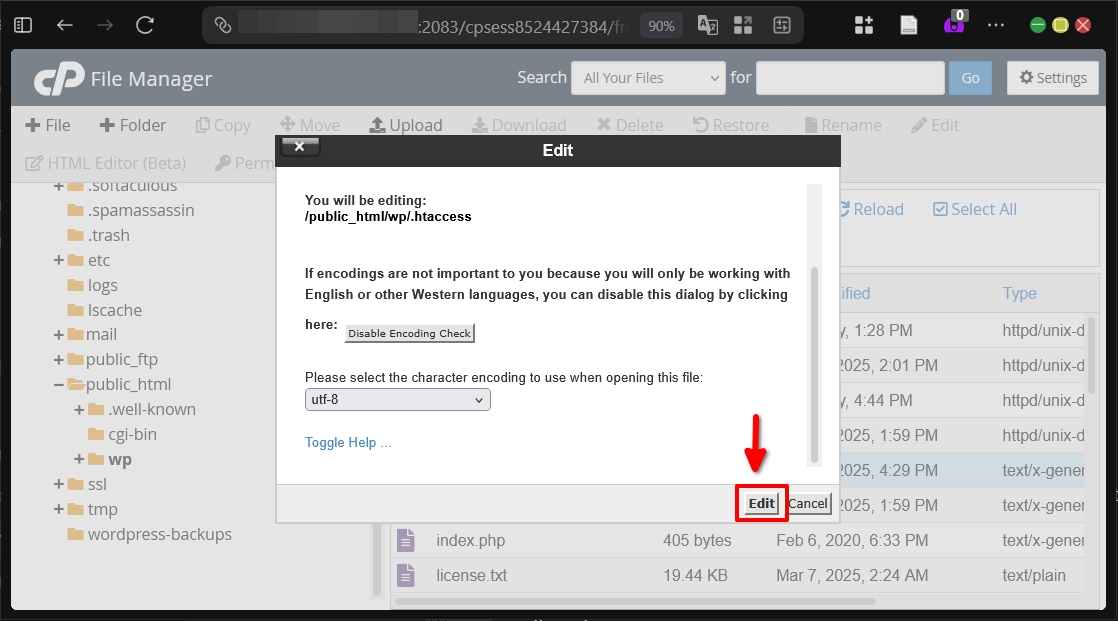Open the utf-8 character encoding dropdown
This screenshot has width=1118, height=621.
pyautogui.click(x=397, y=399)
